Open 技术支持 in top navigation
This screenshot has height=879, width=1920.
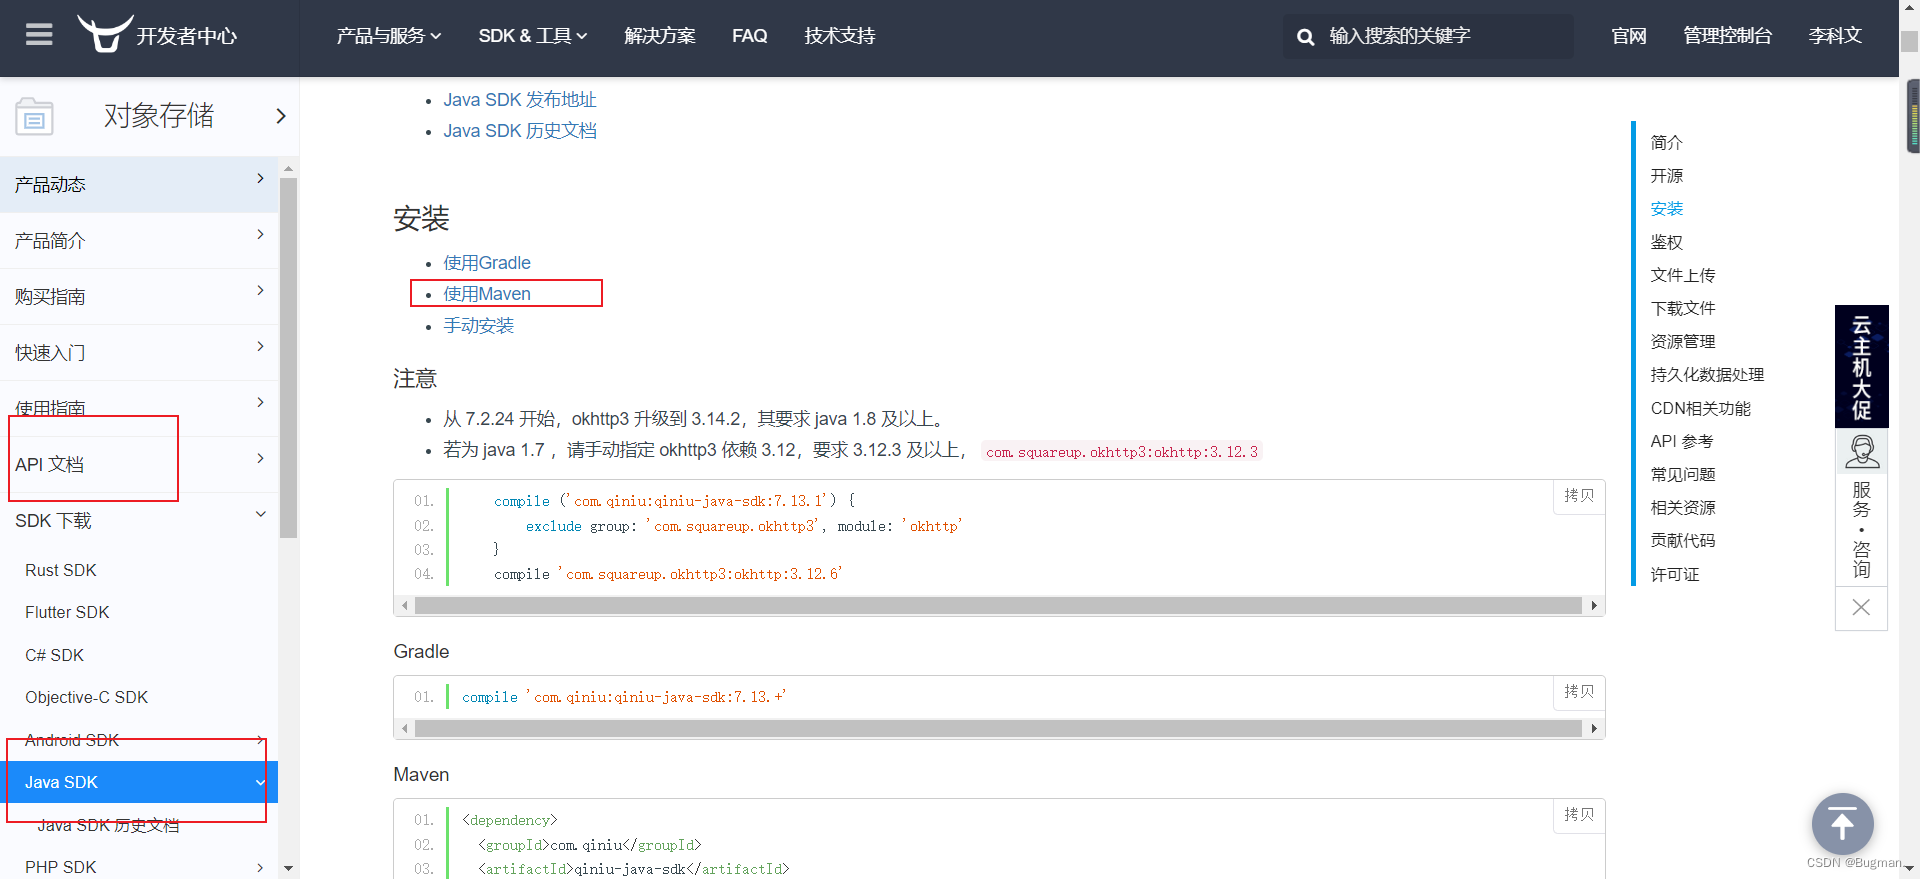[840, 36]
